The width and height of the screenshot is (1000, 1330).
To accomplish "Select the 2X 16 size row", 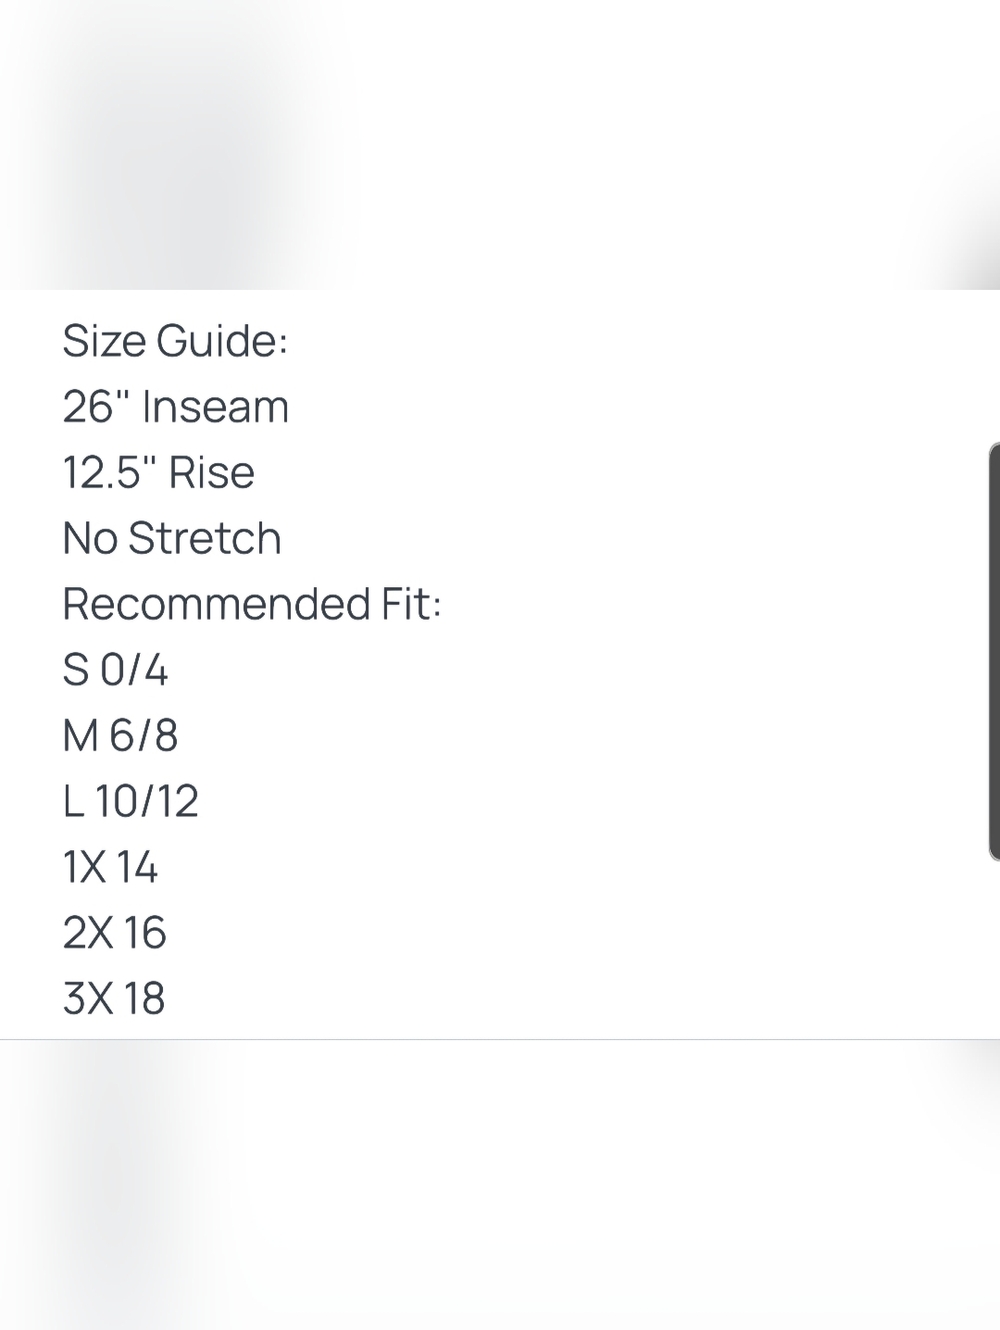I will click(x=114, y=933).
